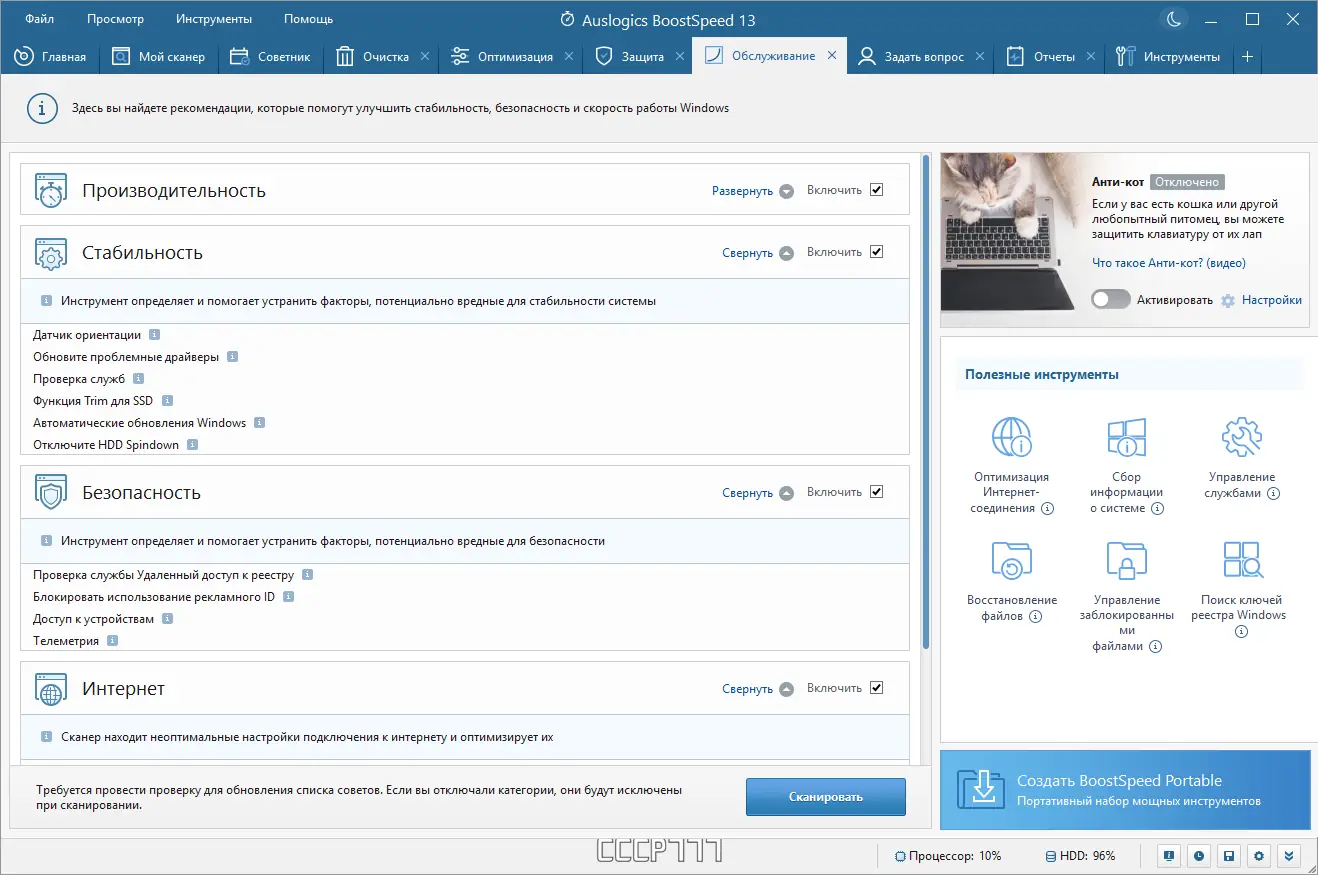Open the Просмотр menu
Image resolution: width=1318 pixels, height=875 pixels.
[115, 19]
